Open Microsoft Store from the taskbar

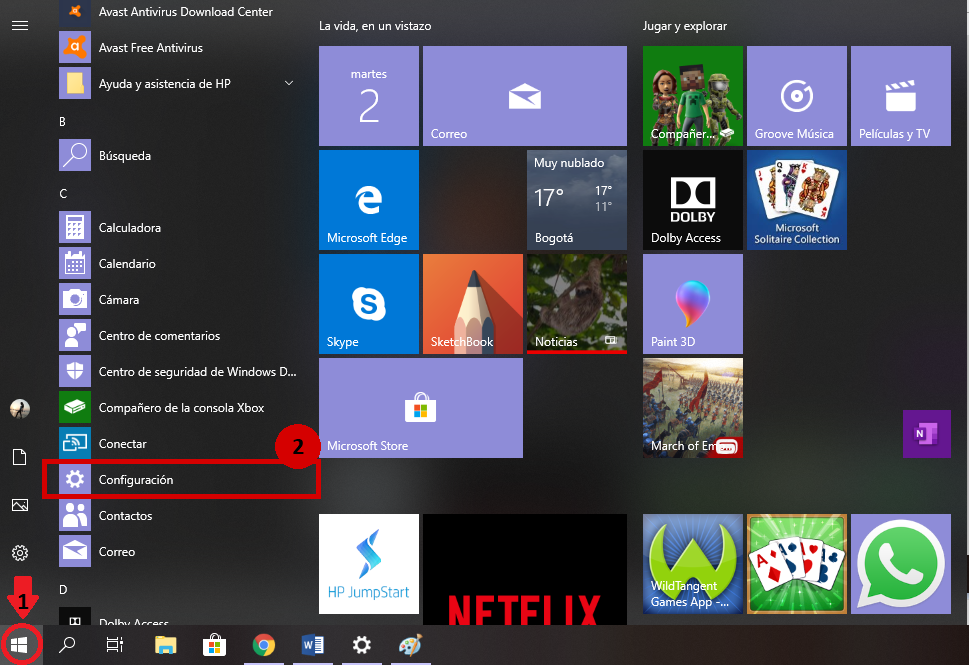point(214,645)
